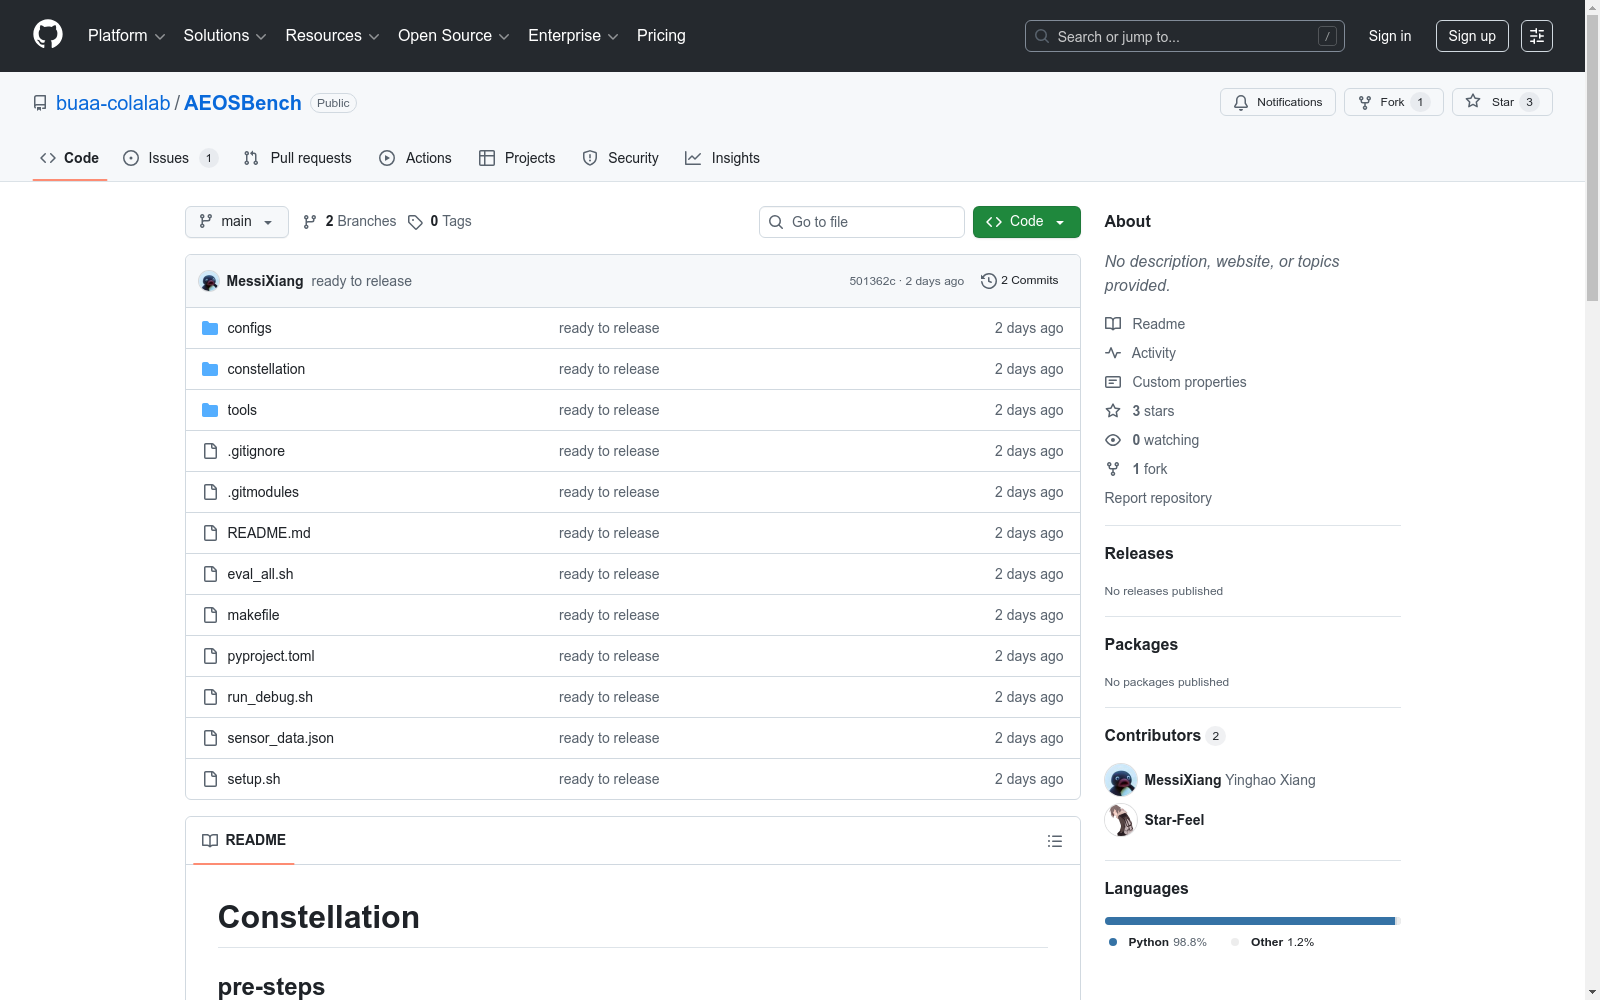1600x1000 pixels.
Task: Click MessiXiang avatar in Contributors
Action: click(1121, 780)
